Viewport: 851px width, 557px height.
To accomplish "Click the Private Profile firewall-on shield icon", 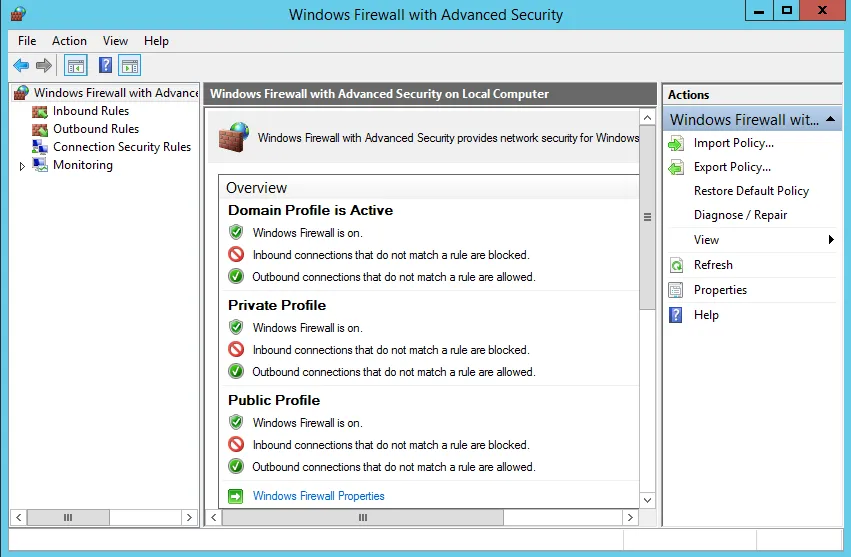I will (236, 327).
